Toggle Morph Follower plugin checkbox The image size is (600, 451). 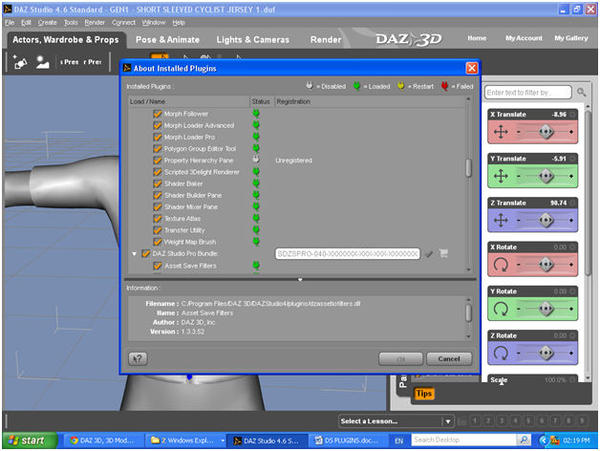pyautogui.click(x=157, y=114)
